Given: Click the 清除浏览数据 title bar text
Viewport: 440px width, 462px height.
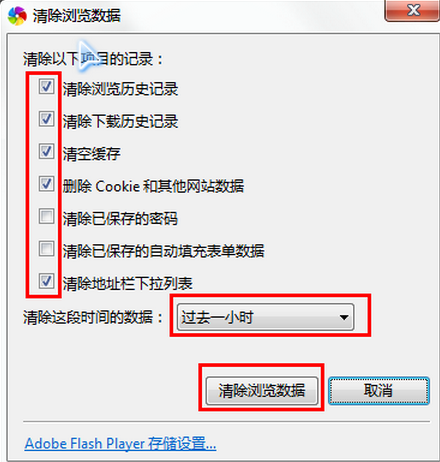Looking at the screenshot, I should point(77,16).
